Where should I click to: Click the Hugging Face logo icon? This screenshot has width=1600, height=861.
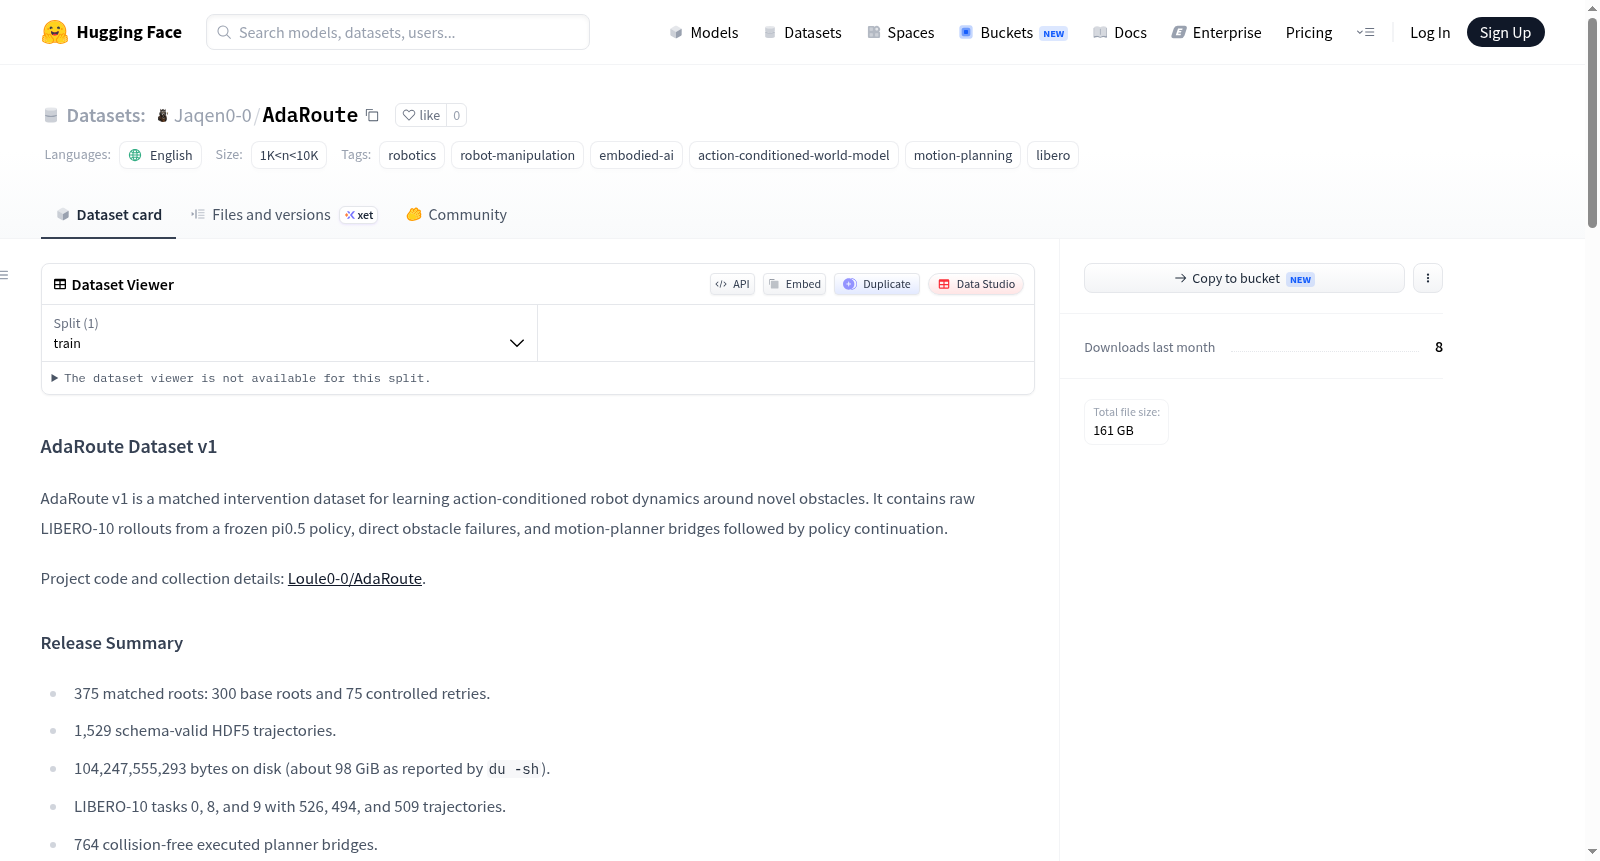click(x=55, y=32)
